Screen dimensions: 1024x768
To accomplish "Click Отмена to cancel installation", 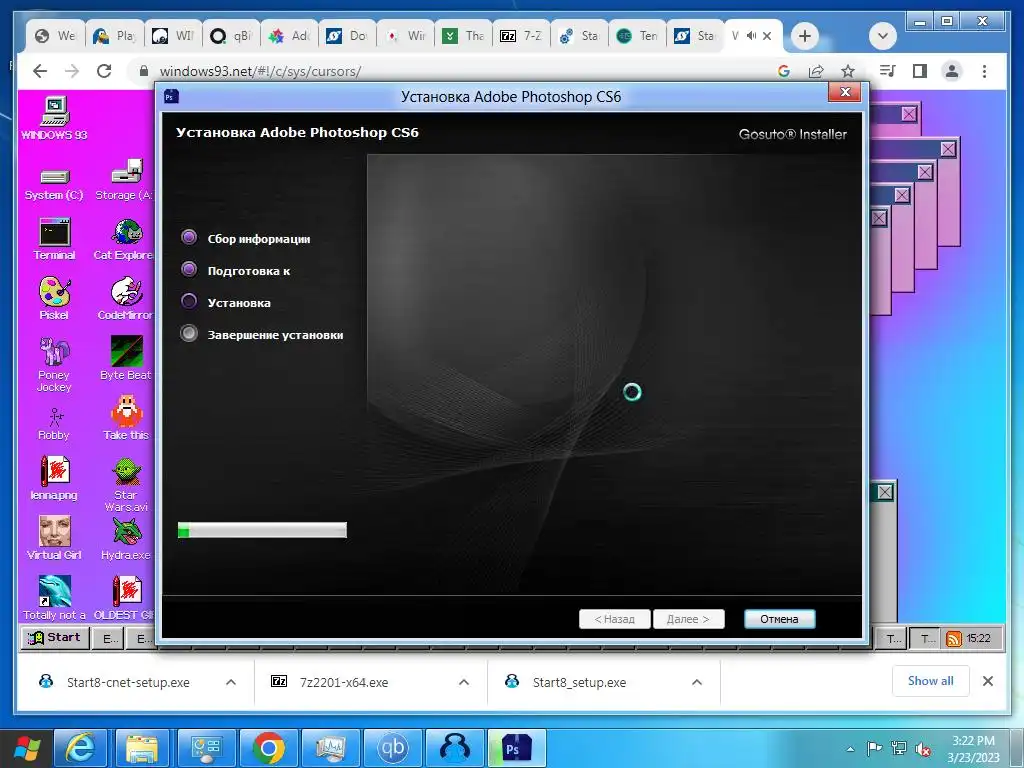I will click(x=780, y=619).
